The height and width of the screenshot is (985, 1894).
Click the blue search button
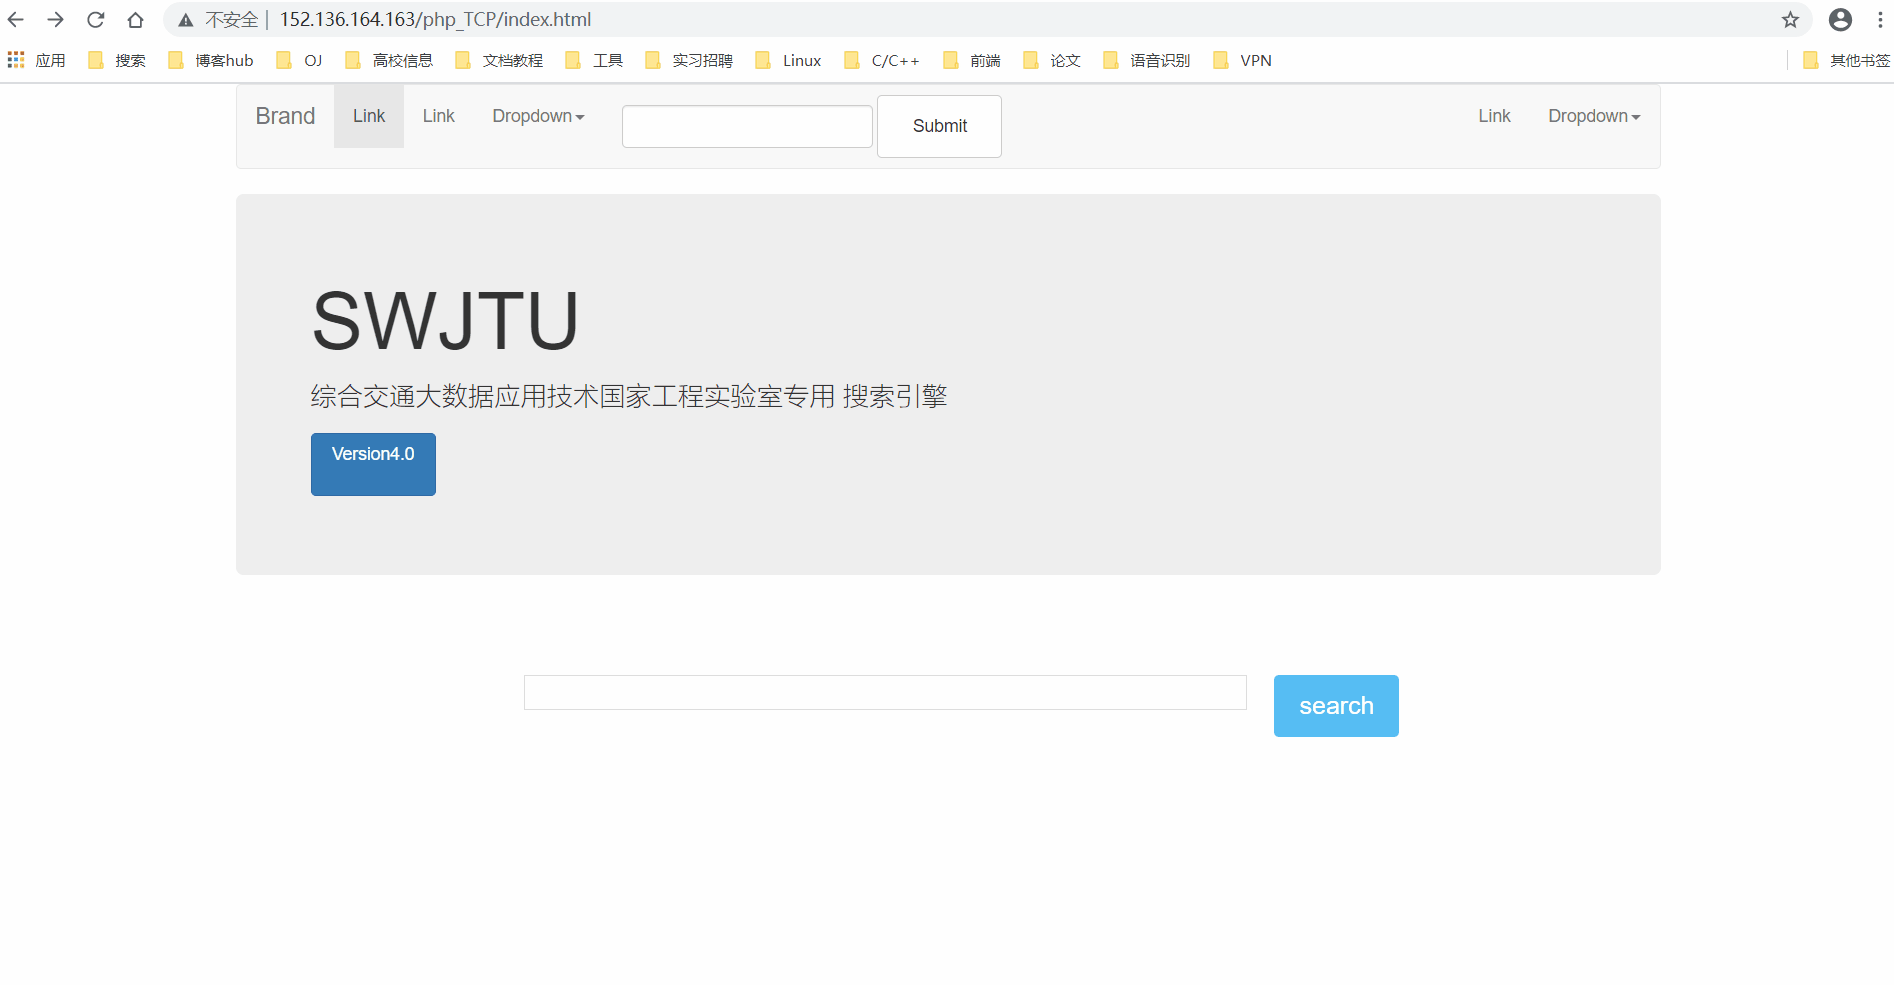[x=1336, y=706]
